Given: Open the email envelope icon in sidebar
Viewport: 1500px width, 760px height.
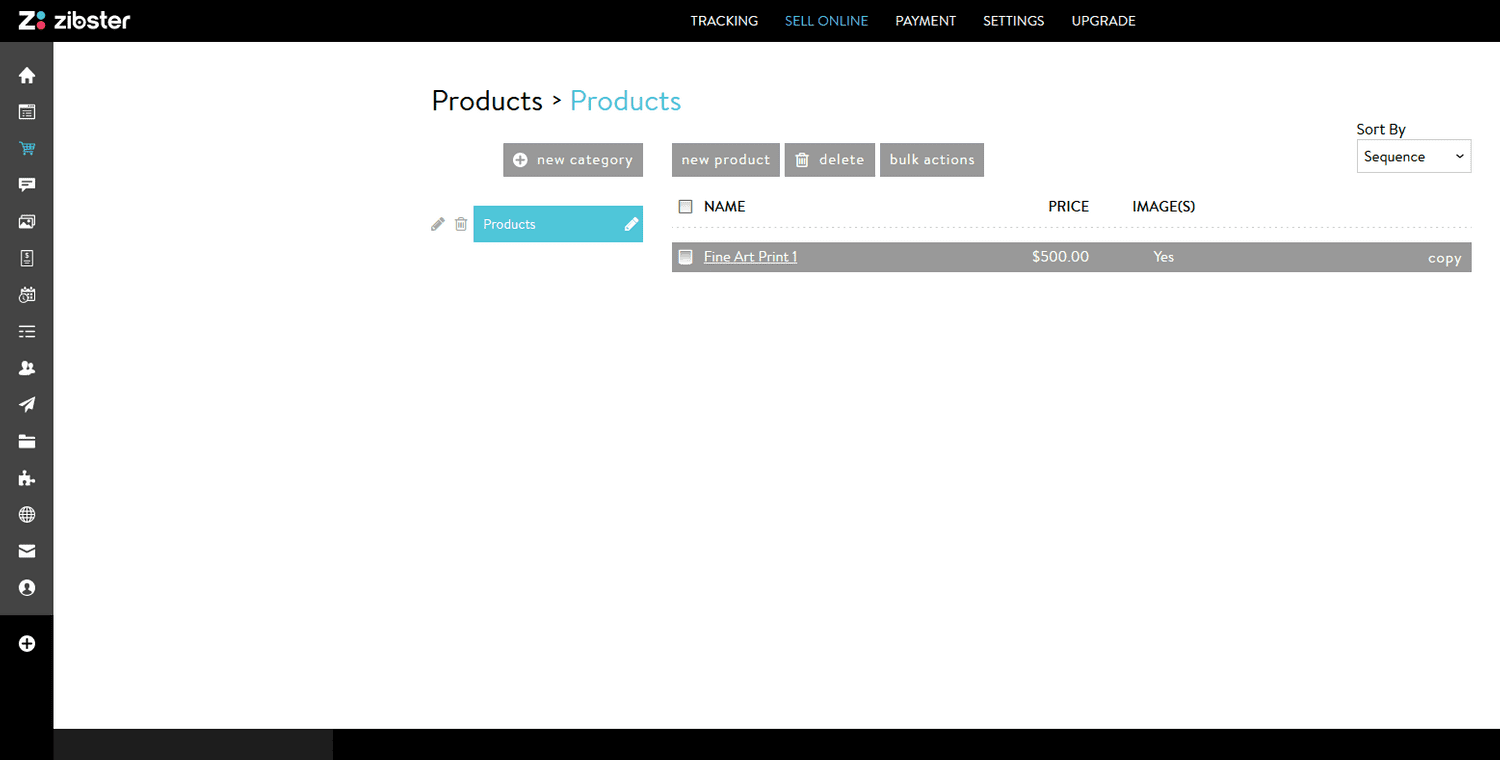Looking at the screenshot, I should (x=27, y=551).
